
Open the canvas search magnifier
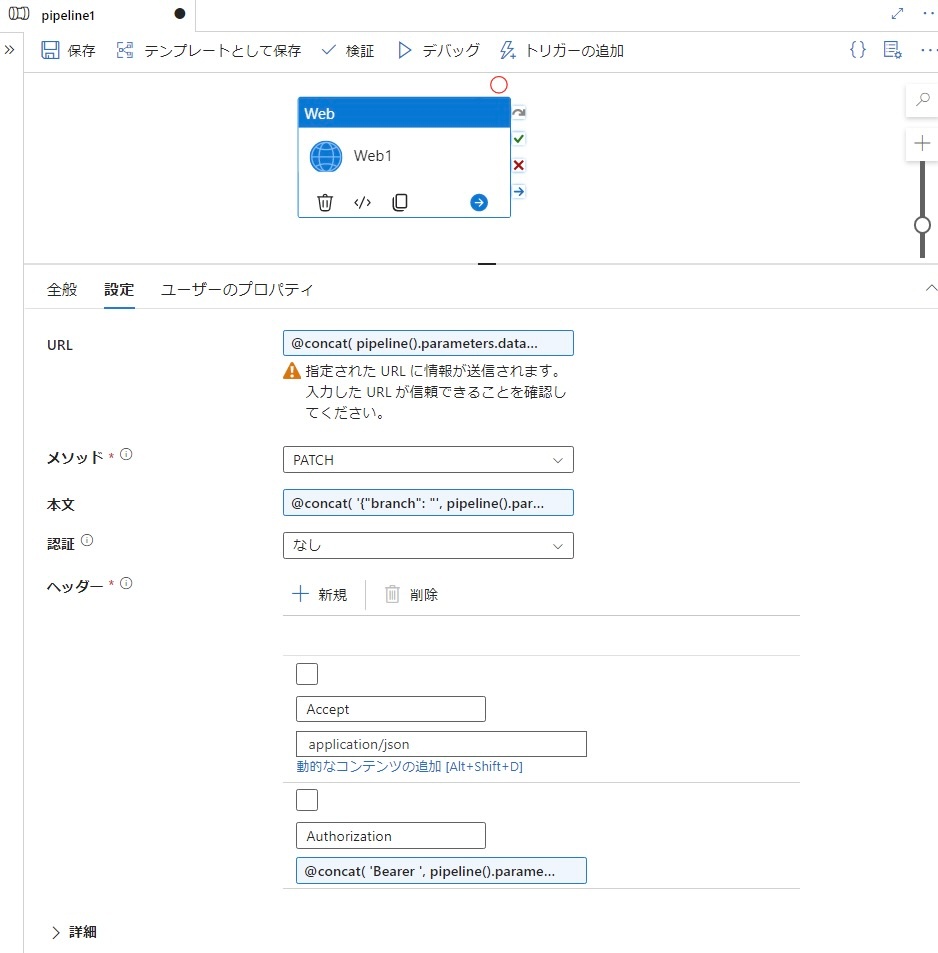922,98
